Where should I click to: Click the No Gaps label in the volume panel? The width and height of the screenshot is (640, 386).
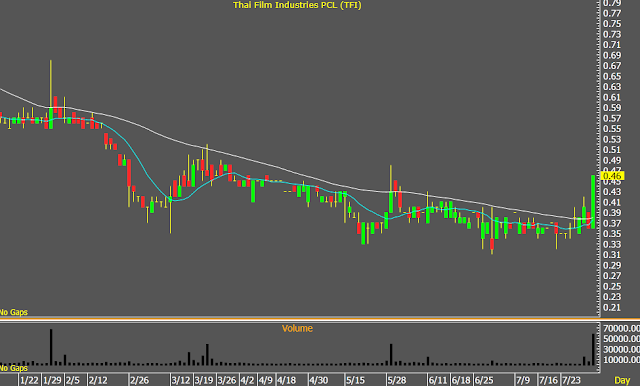13,368
